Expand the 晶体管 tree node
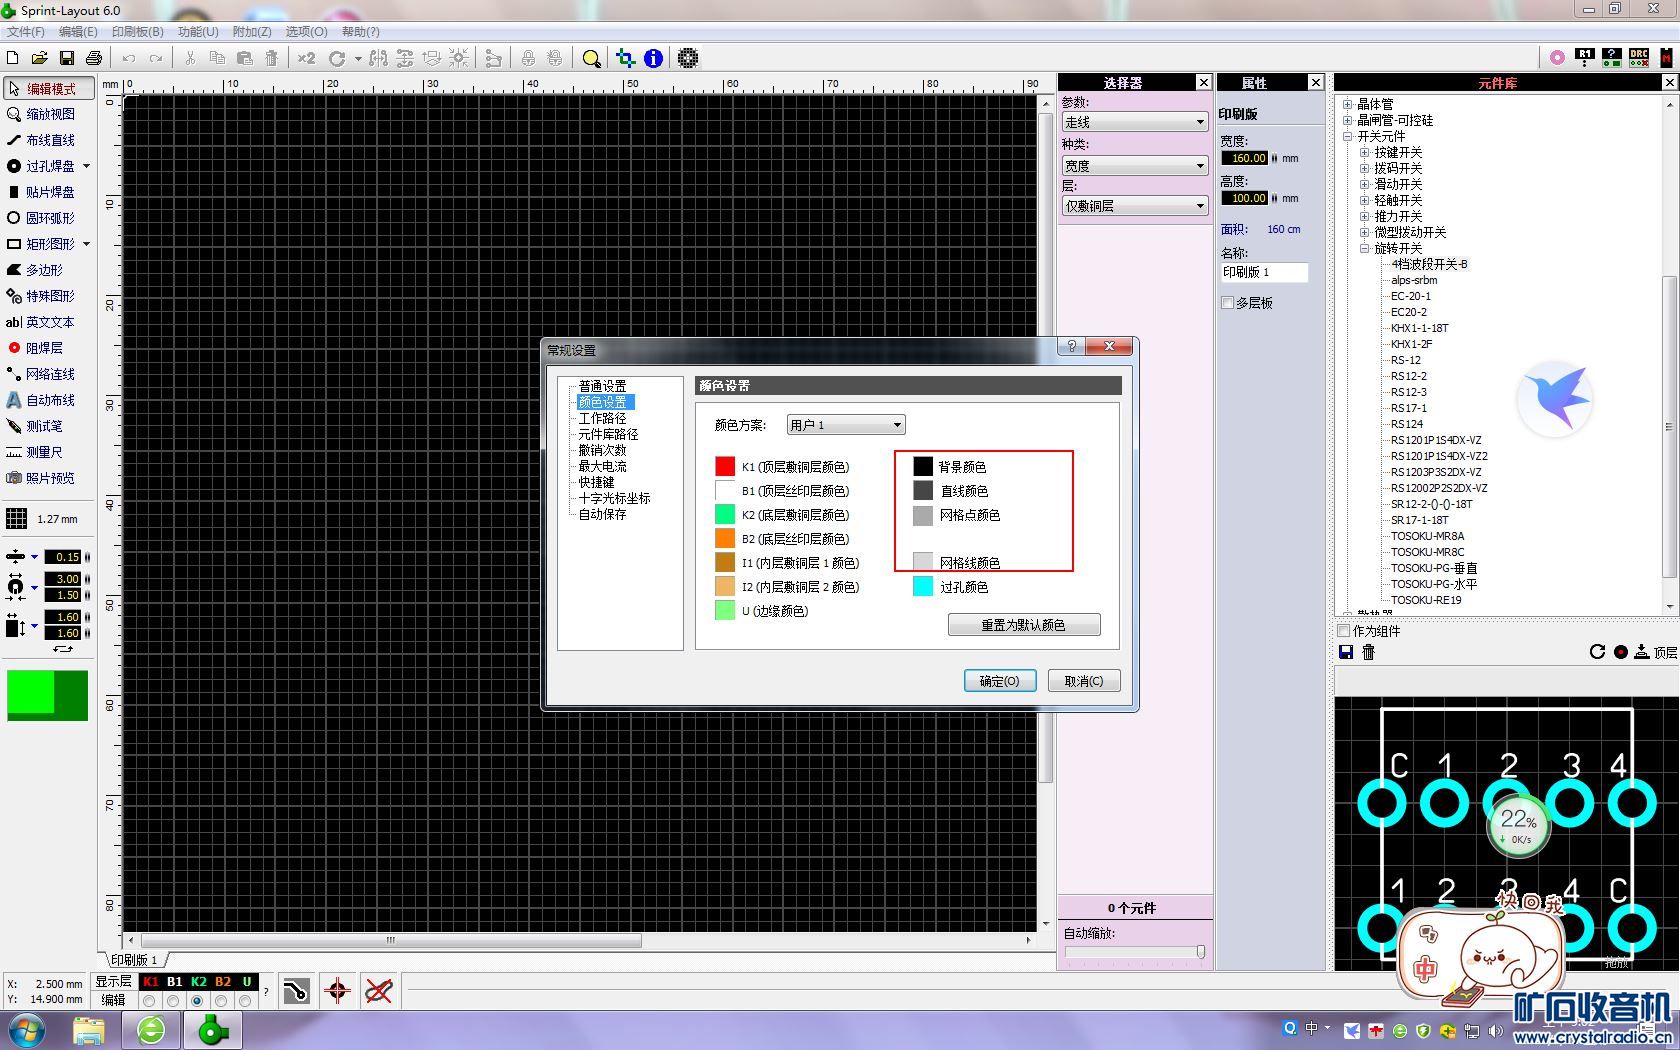 pyautogui.click(x=1348, y=104)
